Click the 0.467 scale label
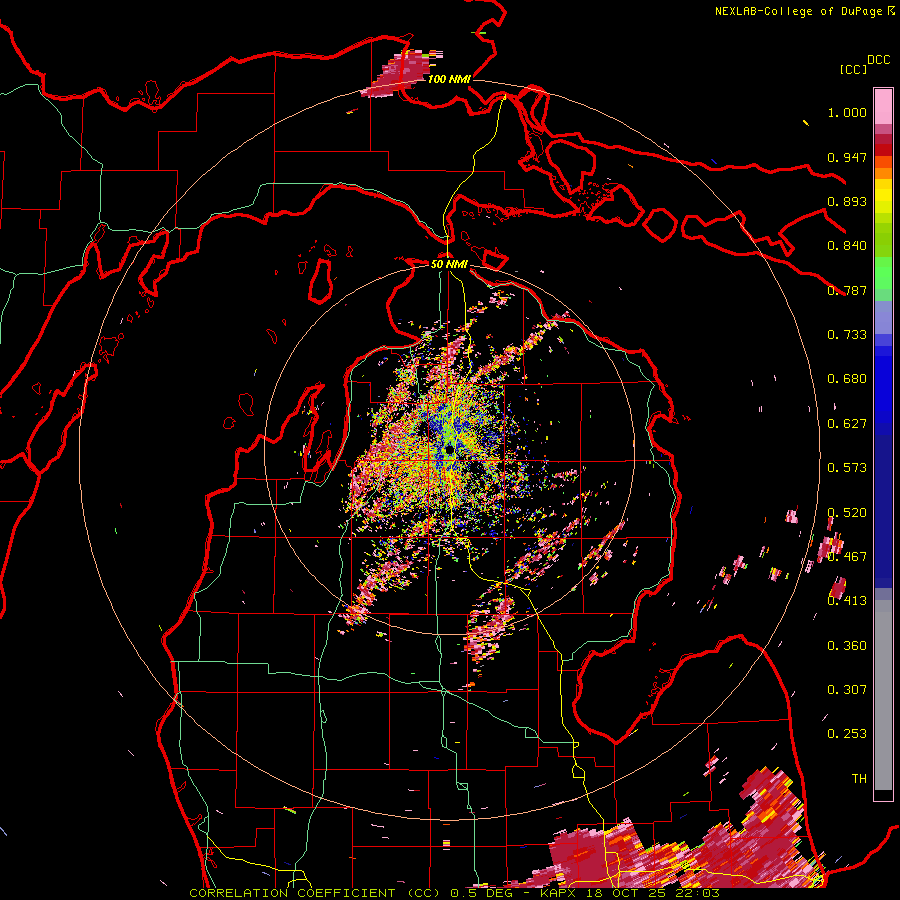 [847, 557]
